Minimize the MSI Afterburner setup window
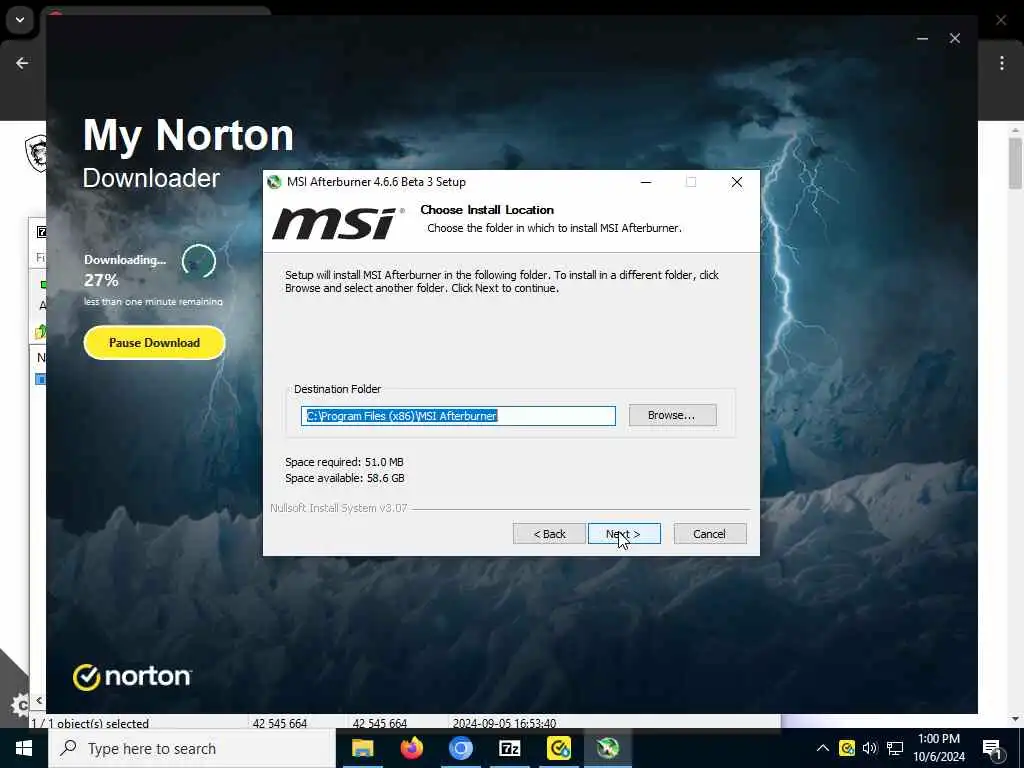The height and width of the screenshot is (768, 1024). [646, 182]
